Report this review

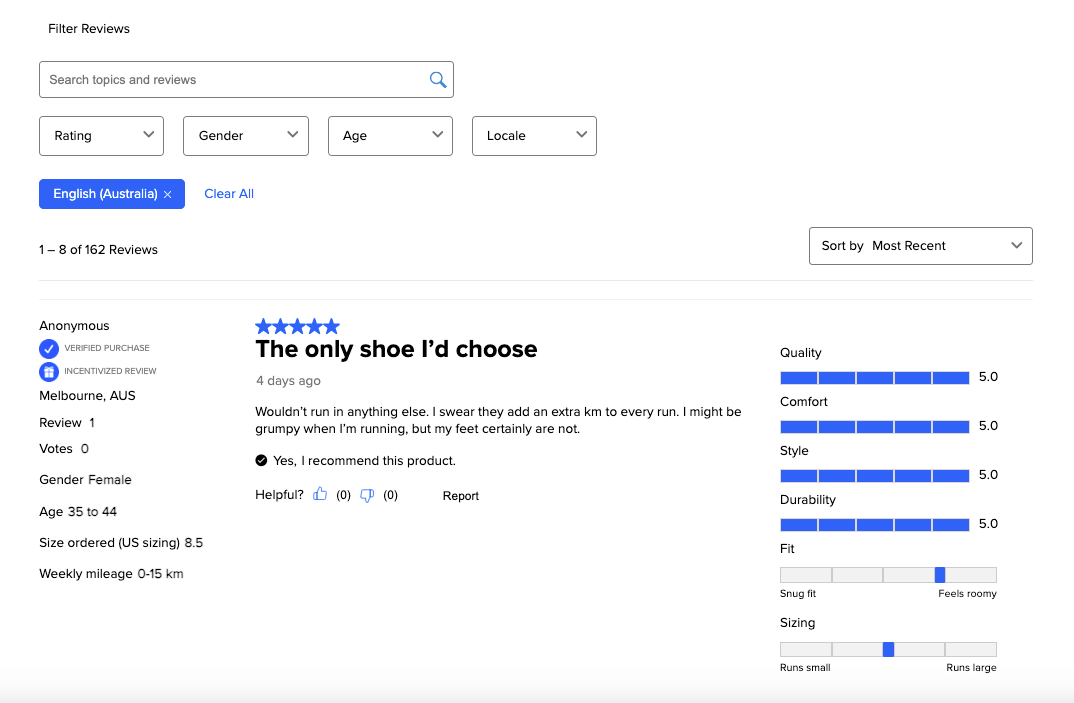pyautogui.click(x=461, y=496)
